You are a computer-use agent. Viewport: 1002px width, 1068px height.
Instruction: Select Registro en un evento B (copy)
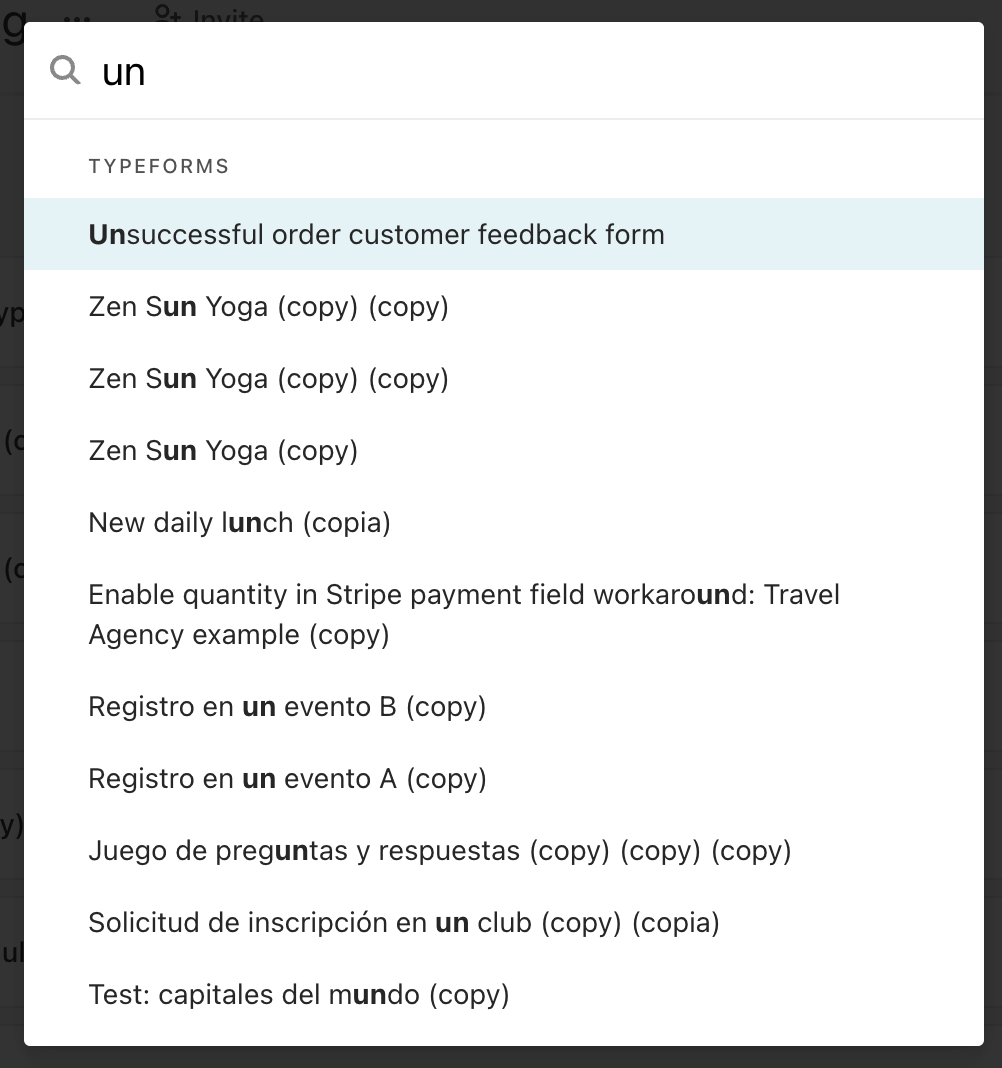287,707
